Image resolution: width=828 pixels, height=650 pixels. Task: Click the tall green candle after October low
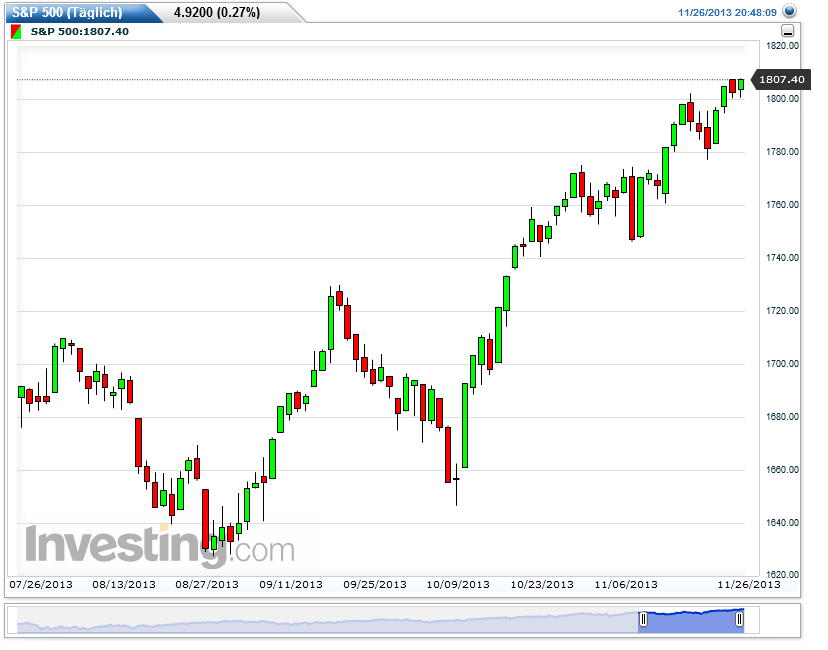[x=465, y=425]
